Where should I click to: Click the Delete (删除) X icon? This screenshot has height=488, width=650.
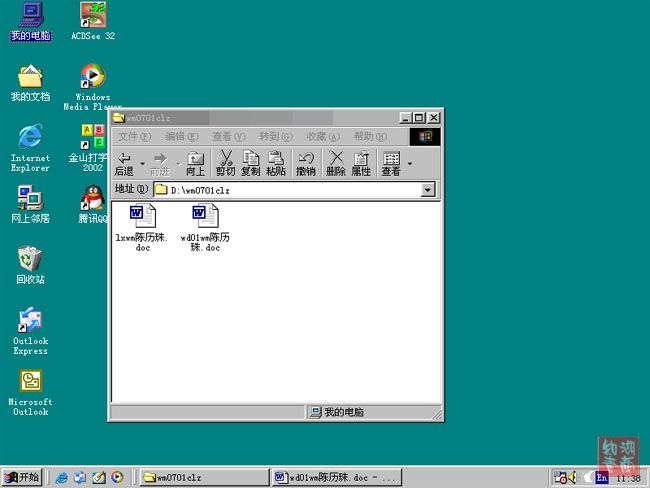(x=336, y=163)
